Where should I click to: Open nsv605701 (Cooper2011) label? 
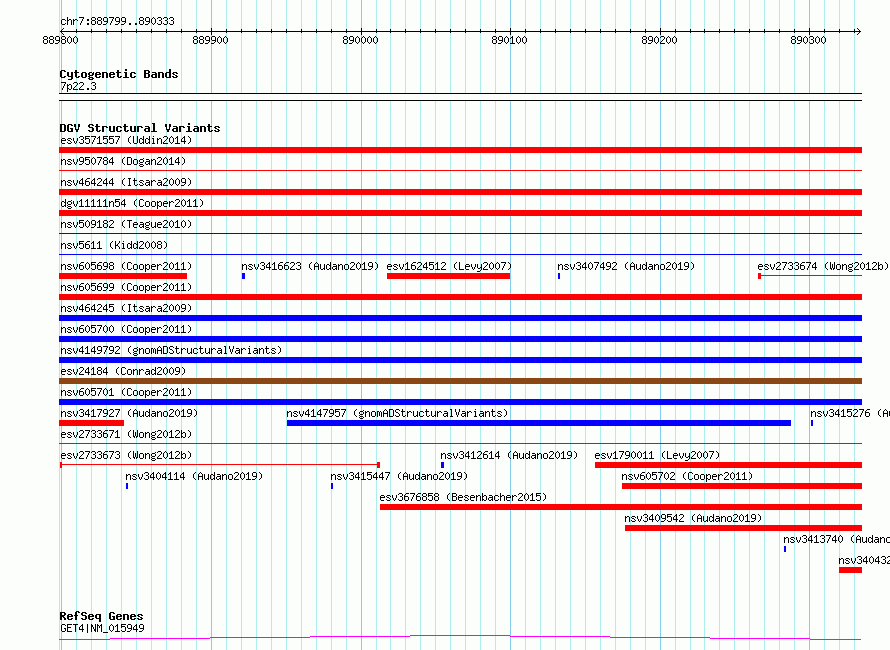[126, 392]
